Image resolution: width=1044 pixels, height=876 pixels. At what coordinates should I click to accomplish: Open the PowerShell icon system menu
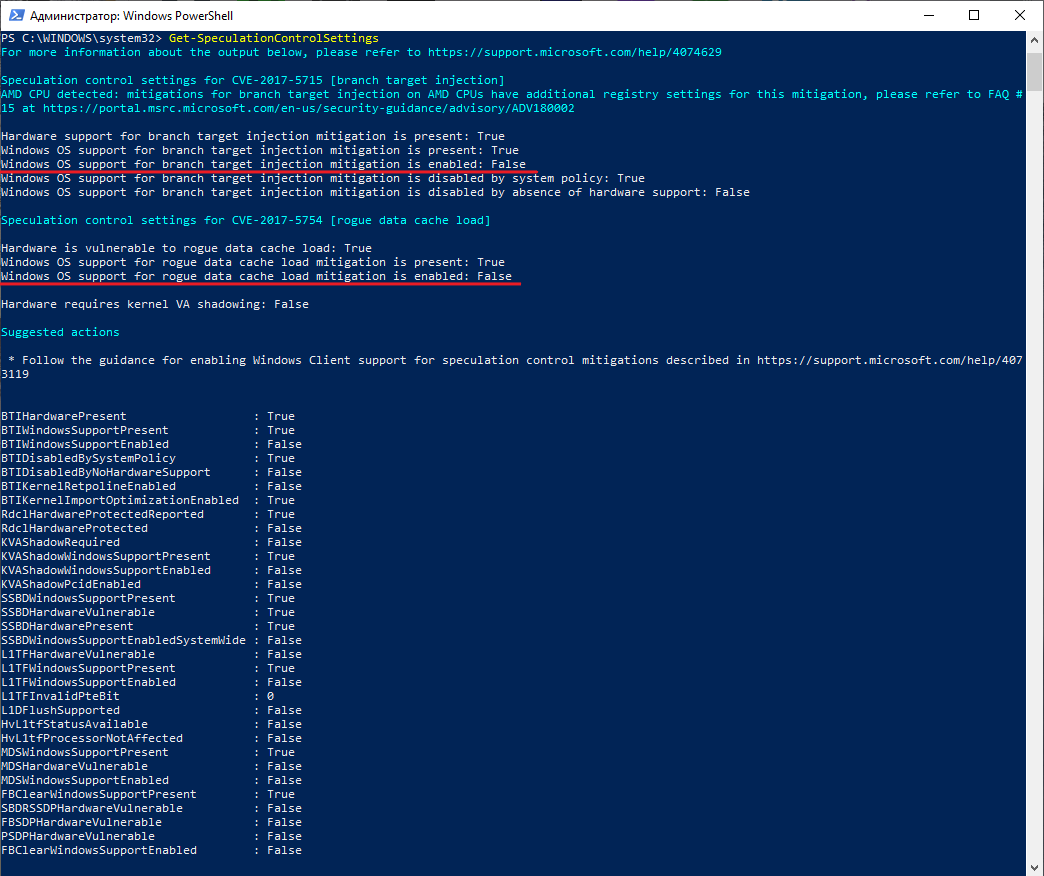(x=17, y=15)
